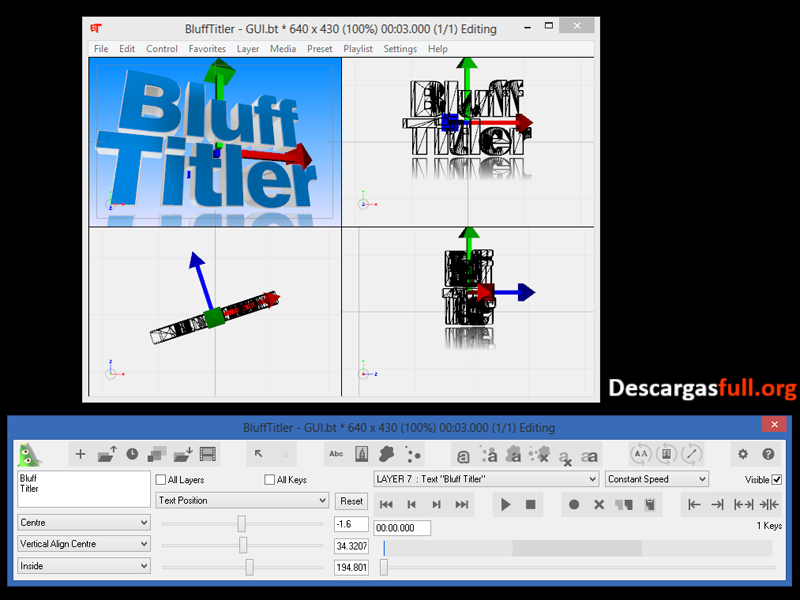Select the Abc text layer tool

click(336, 454)
